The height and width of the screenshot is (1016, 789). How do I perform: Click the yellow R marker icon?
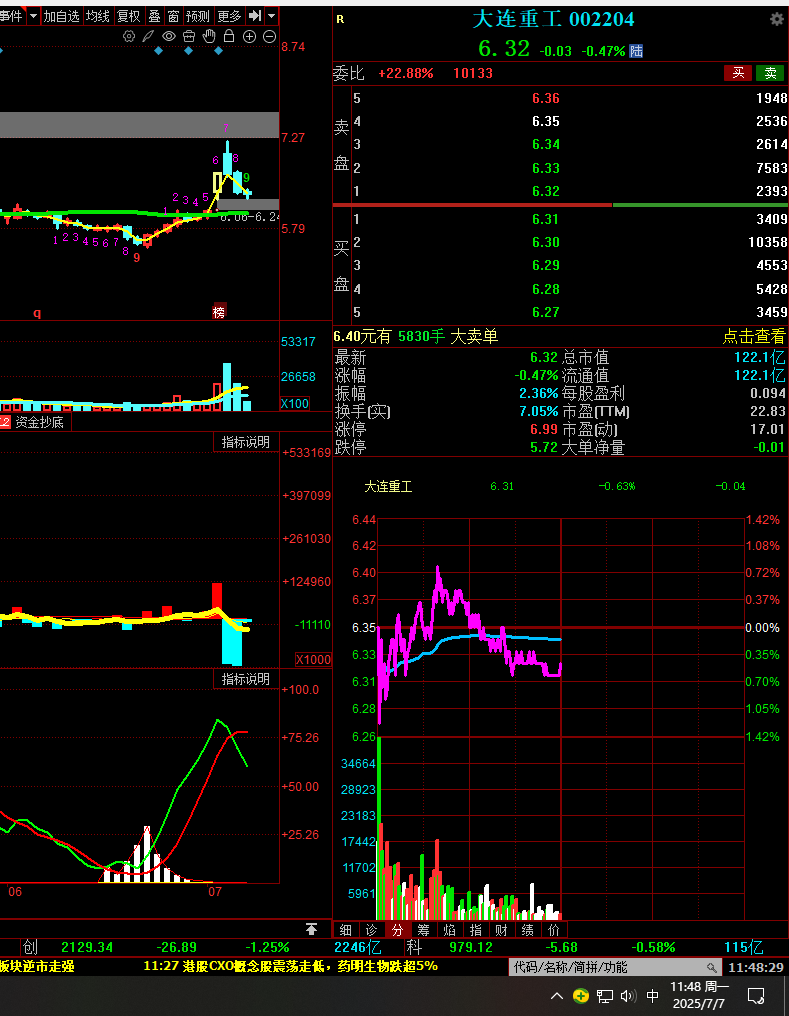[340, 19]
